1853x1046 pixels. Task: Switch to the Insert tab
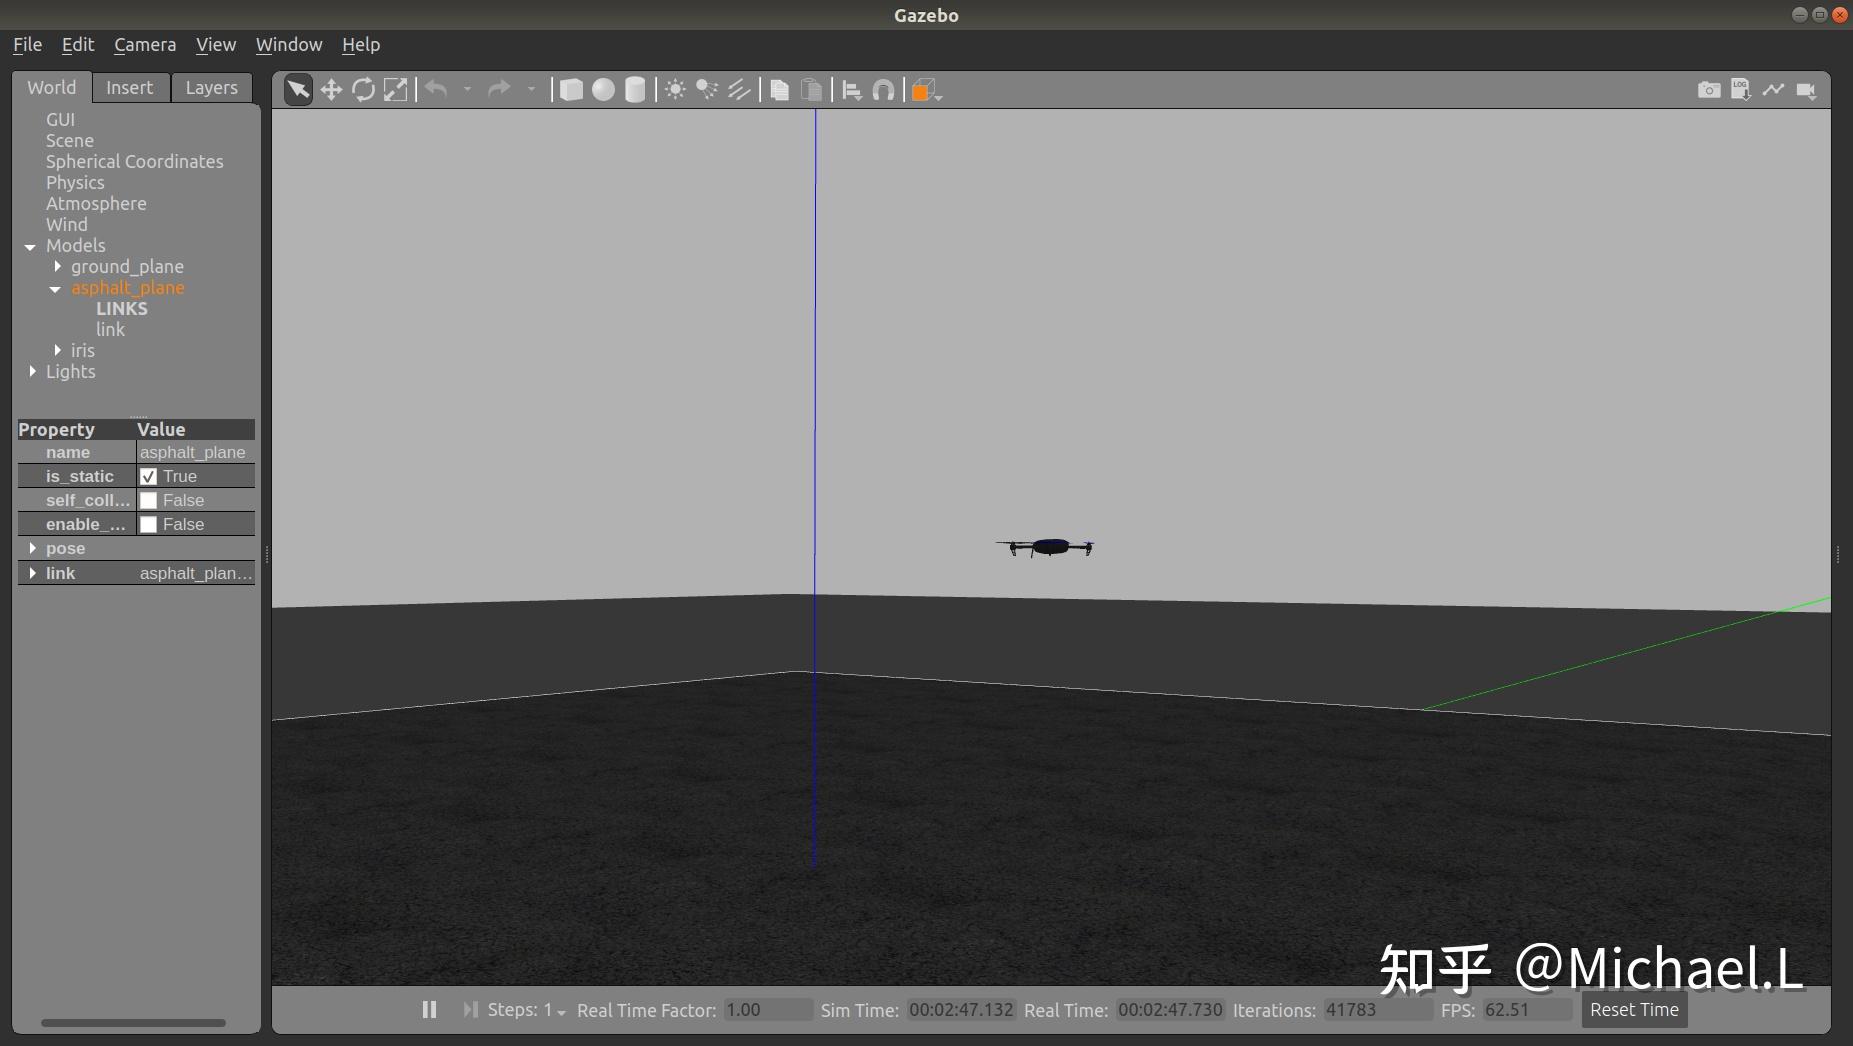(x=130, y=88)
